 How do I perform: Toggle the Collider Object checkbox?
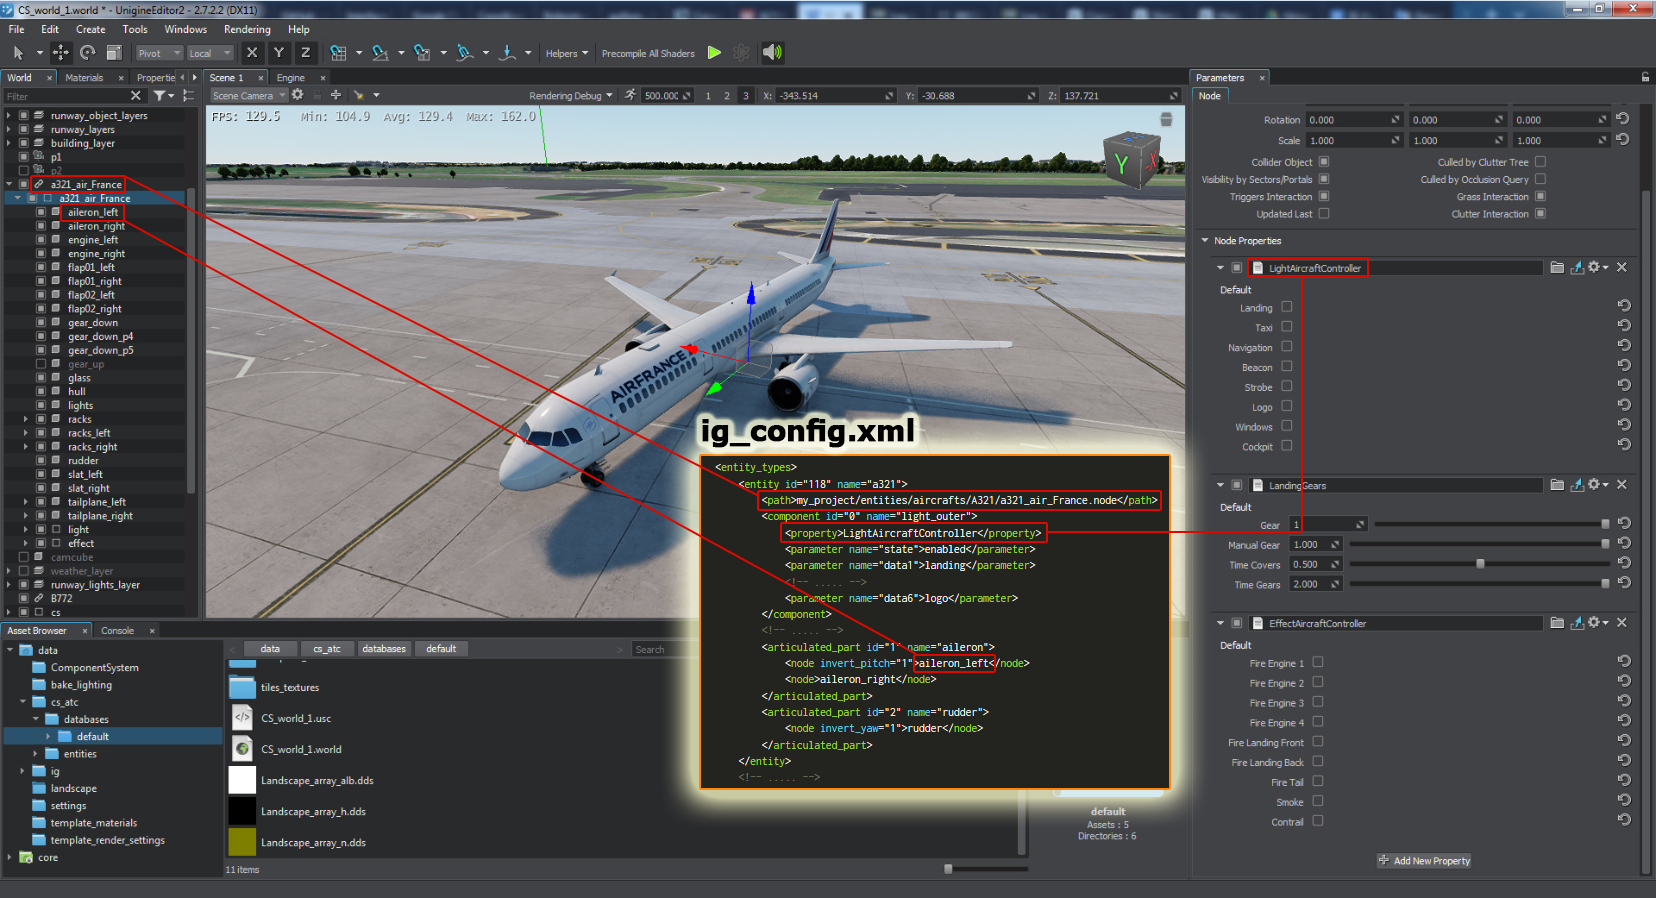tap(1324, 162)
